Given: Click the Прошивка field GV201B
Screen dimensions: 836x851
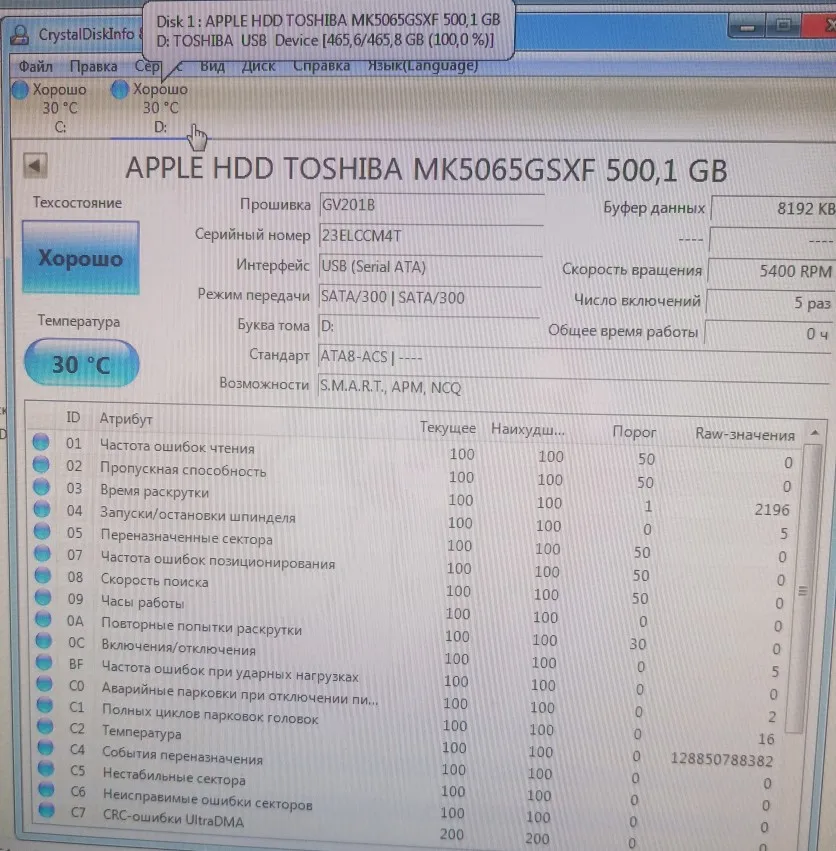Looking at the screenshot, I should pyautogui.click(x=431, y=206).
